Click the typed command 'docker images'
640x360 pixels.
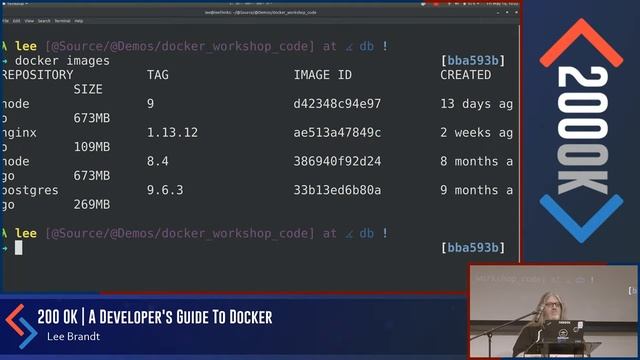point(62,61)
